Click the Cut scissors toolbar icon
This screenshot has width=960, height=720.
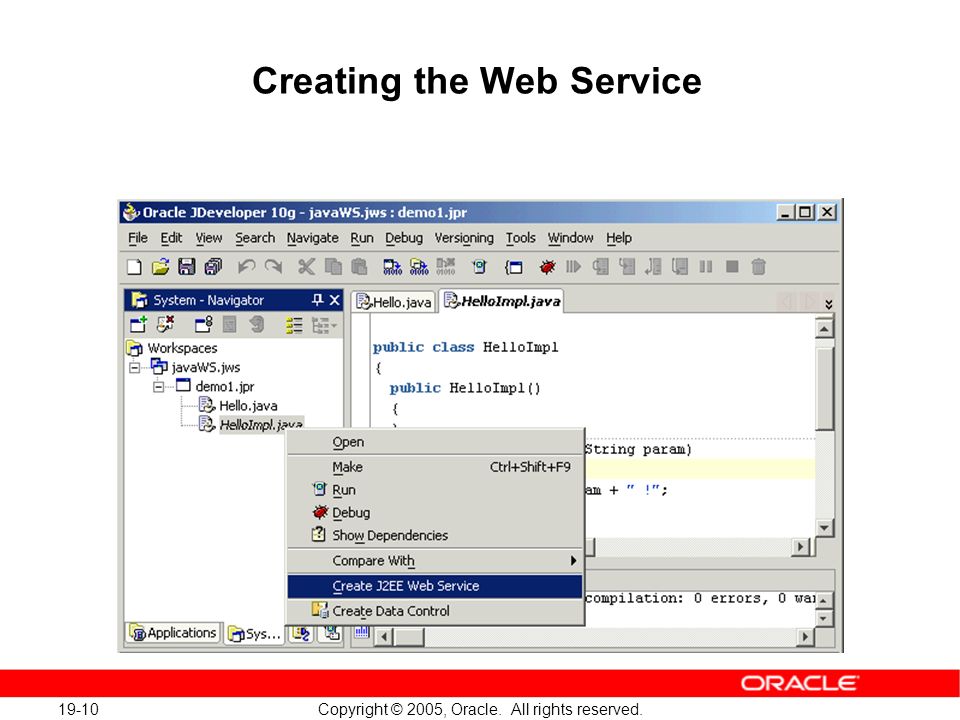(306, 267)
